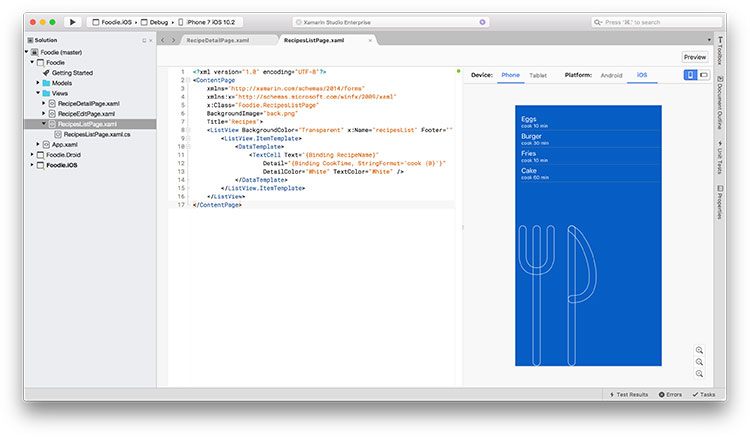Click the search field
The width and height of the screenshot is (750, 437).
pos(656,22)
